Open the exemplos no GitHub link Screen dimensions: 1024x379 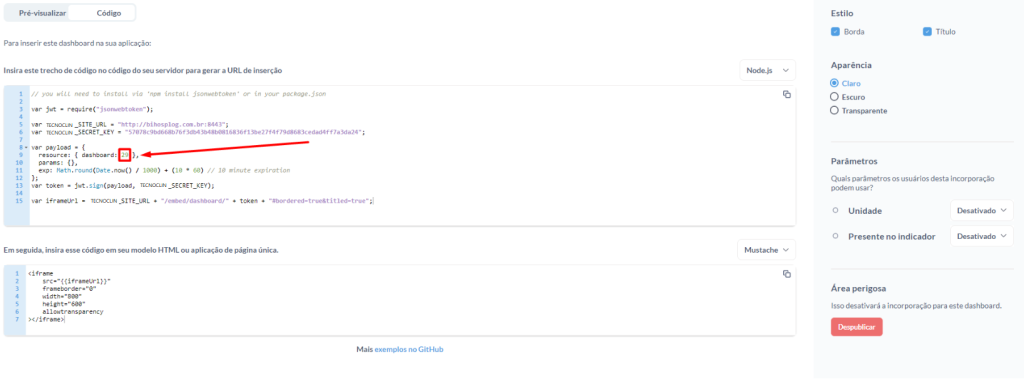[x=409, y=350]
